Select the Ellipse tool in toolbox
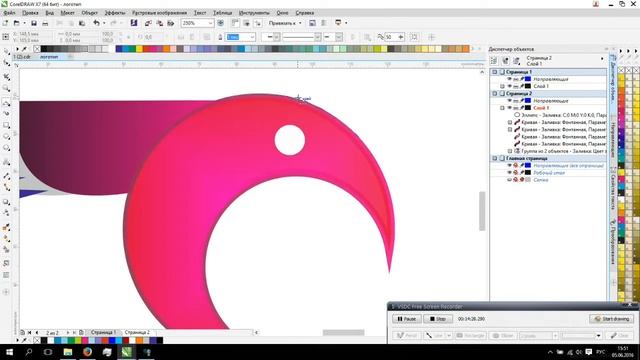The height and width of the screenshot is (360, 640). (x=6, y=136)
